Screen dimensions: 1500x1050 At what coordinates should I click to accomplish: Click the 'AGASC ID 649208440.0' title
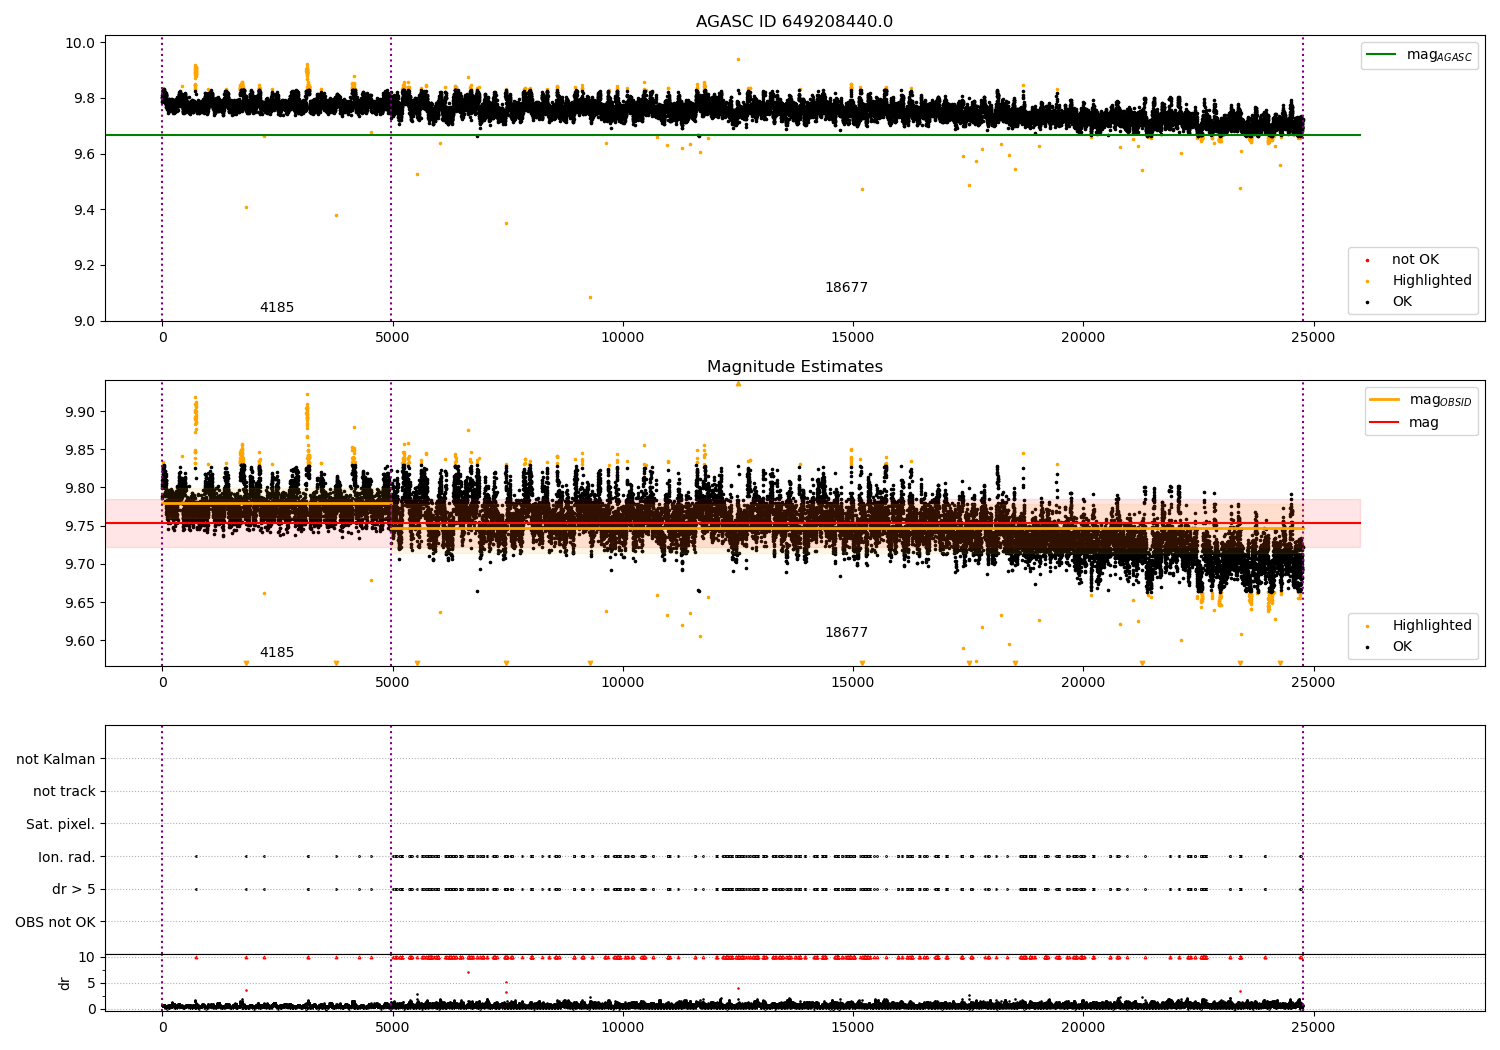click(794, 22)
